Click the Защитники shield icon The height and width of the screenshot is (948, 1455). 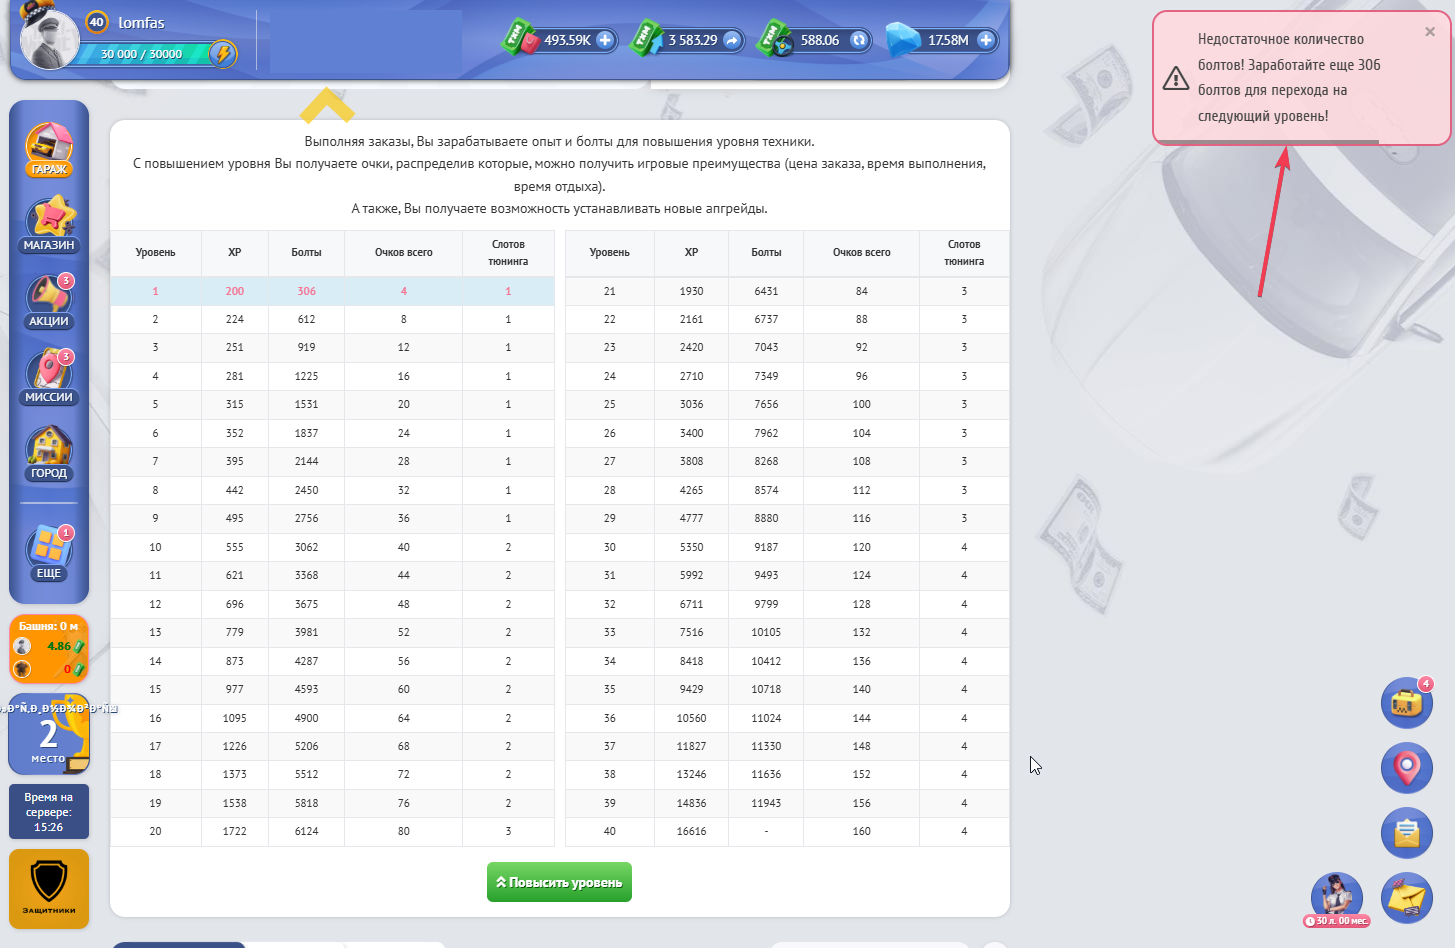[x=49, y=888]
